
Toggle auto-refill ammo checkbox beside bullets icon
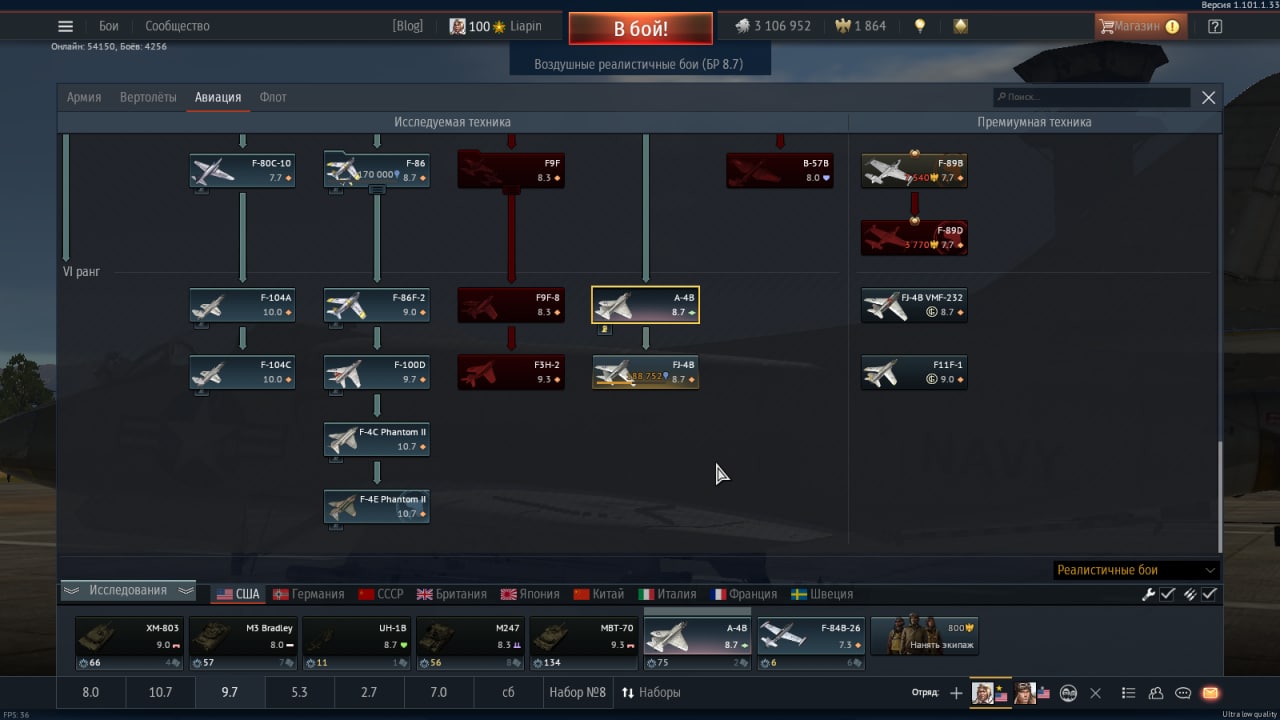1209,594
